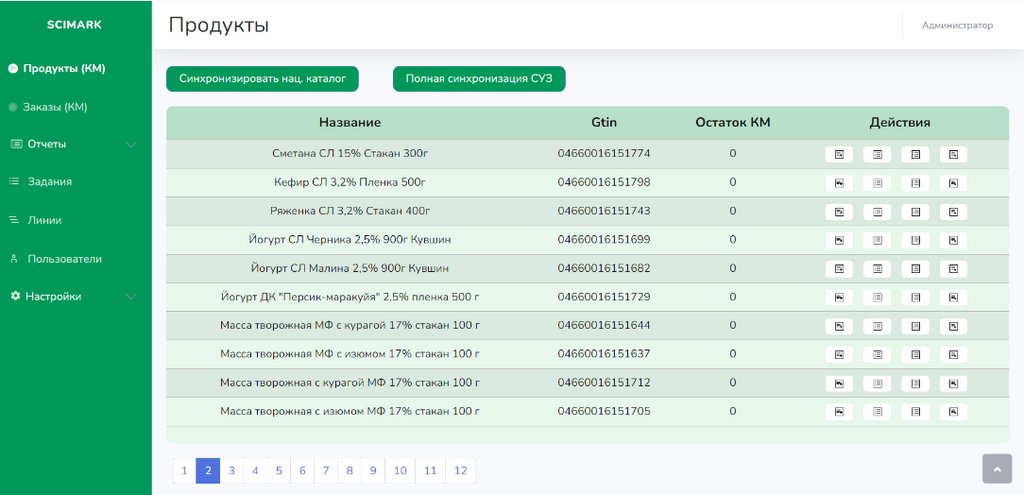The width and height of the screenshot is (1024, 495).
Task: Click the third action icon in the Кефир СЛ 3,2% row
Action: click(x=916, y=184)
